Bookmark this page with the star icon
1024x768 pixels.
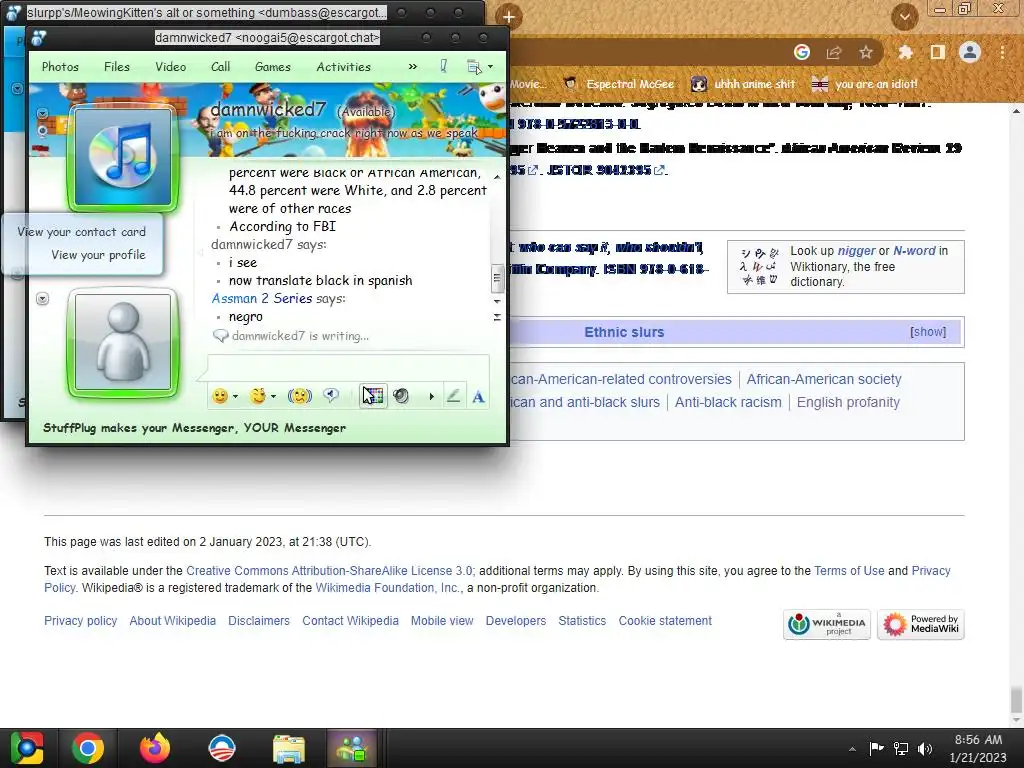(x=866, y=52)
